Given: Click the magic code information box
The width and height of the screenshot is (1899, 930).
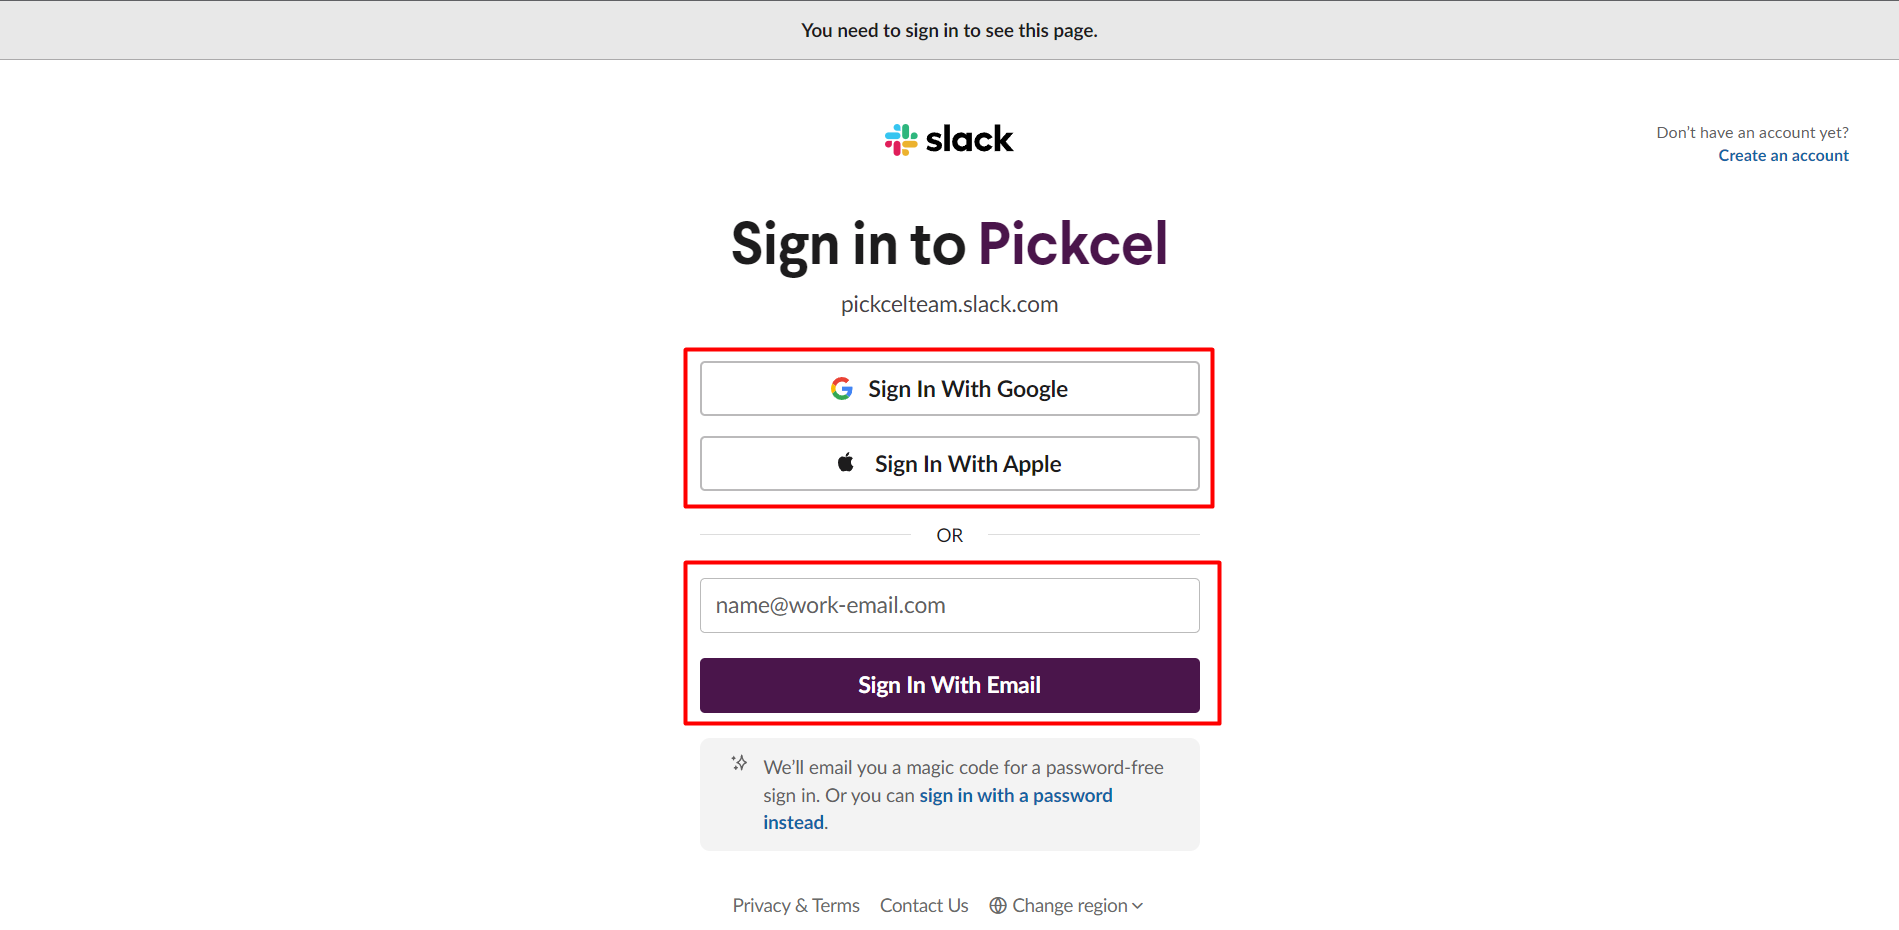Looking at the screenshot, I should [x=949, y=794].
